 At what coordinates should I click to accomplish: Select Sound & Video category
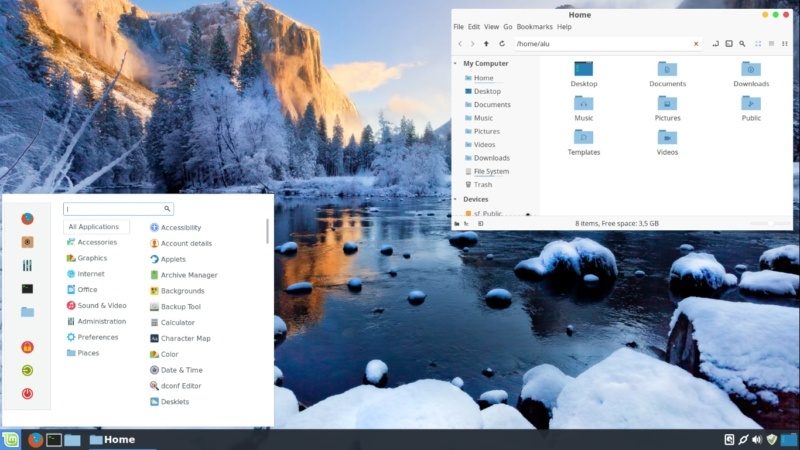coord(96,306)
